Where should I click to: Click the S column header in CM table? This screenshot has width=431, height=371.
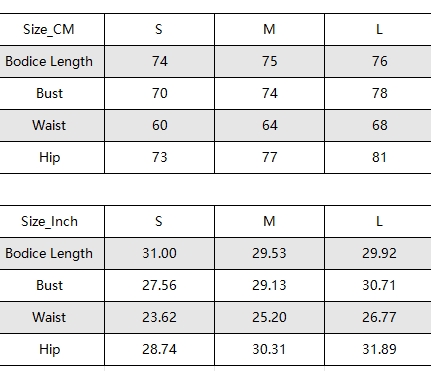pos(159,29)
